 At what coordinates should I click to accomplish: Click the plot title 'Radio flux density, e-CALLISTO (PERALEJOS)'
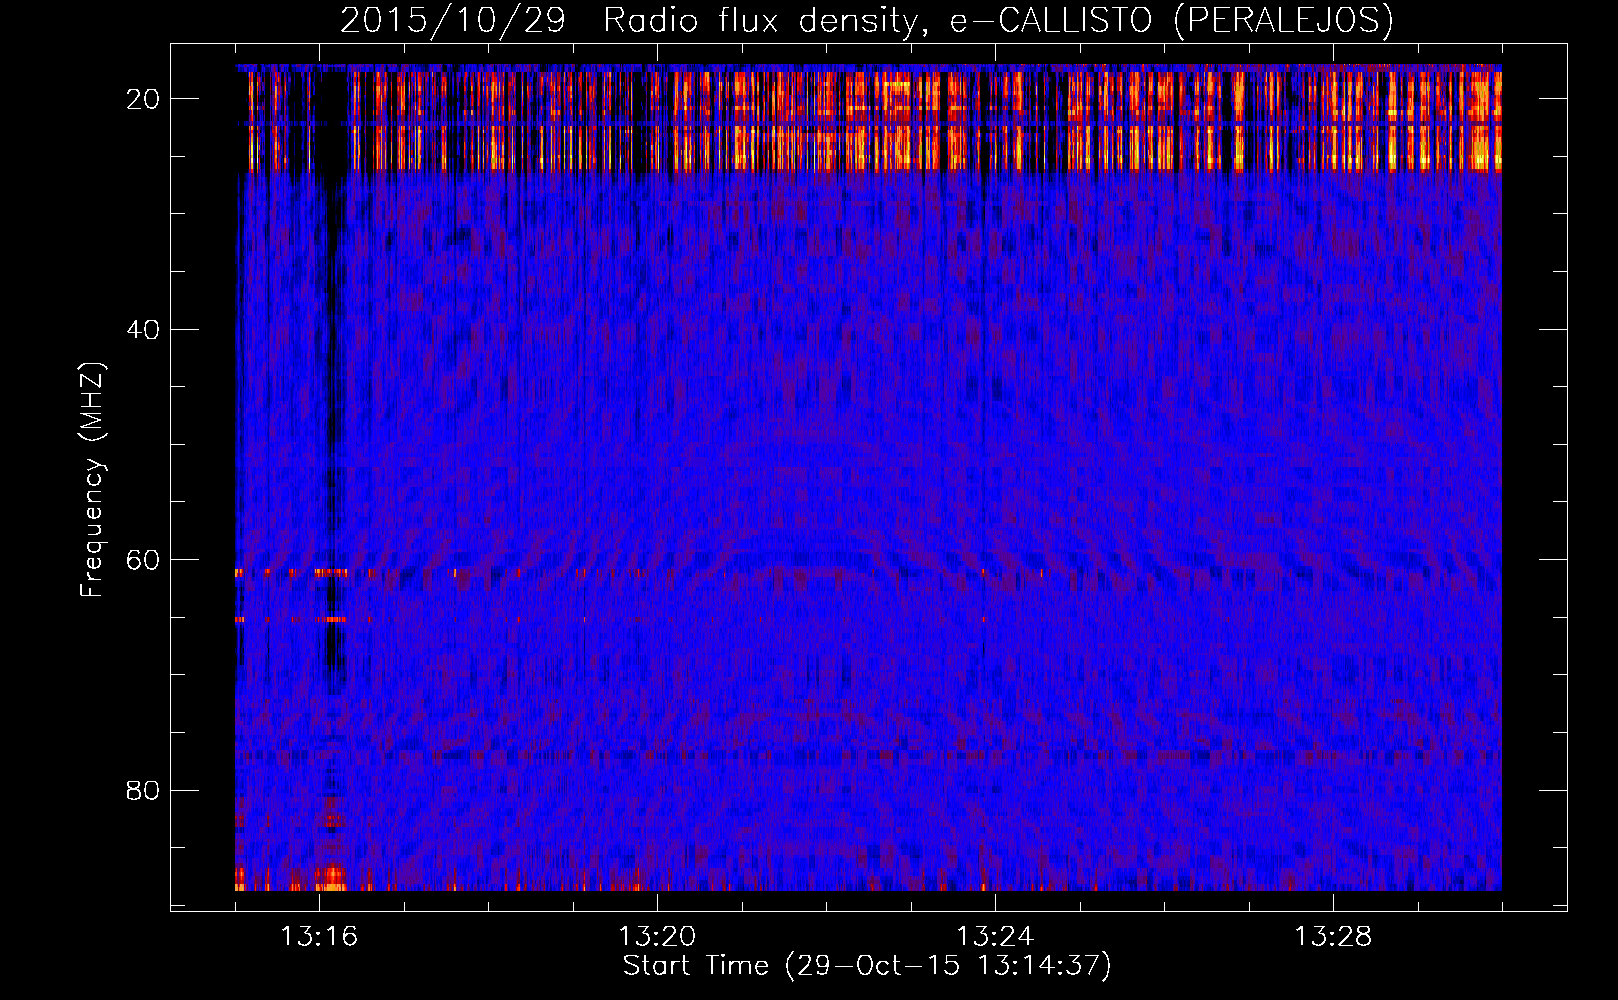tap(998, 20)
